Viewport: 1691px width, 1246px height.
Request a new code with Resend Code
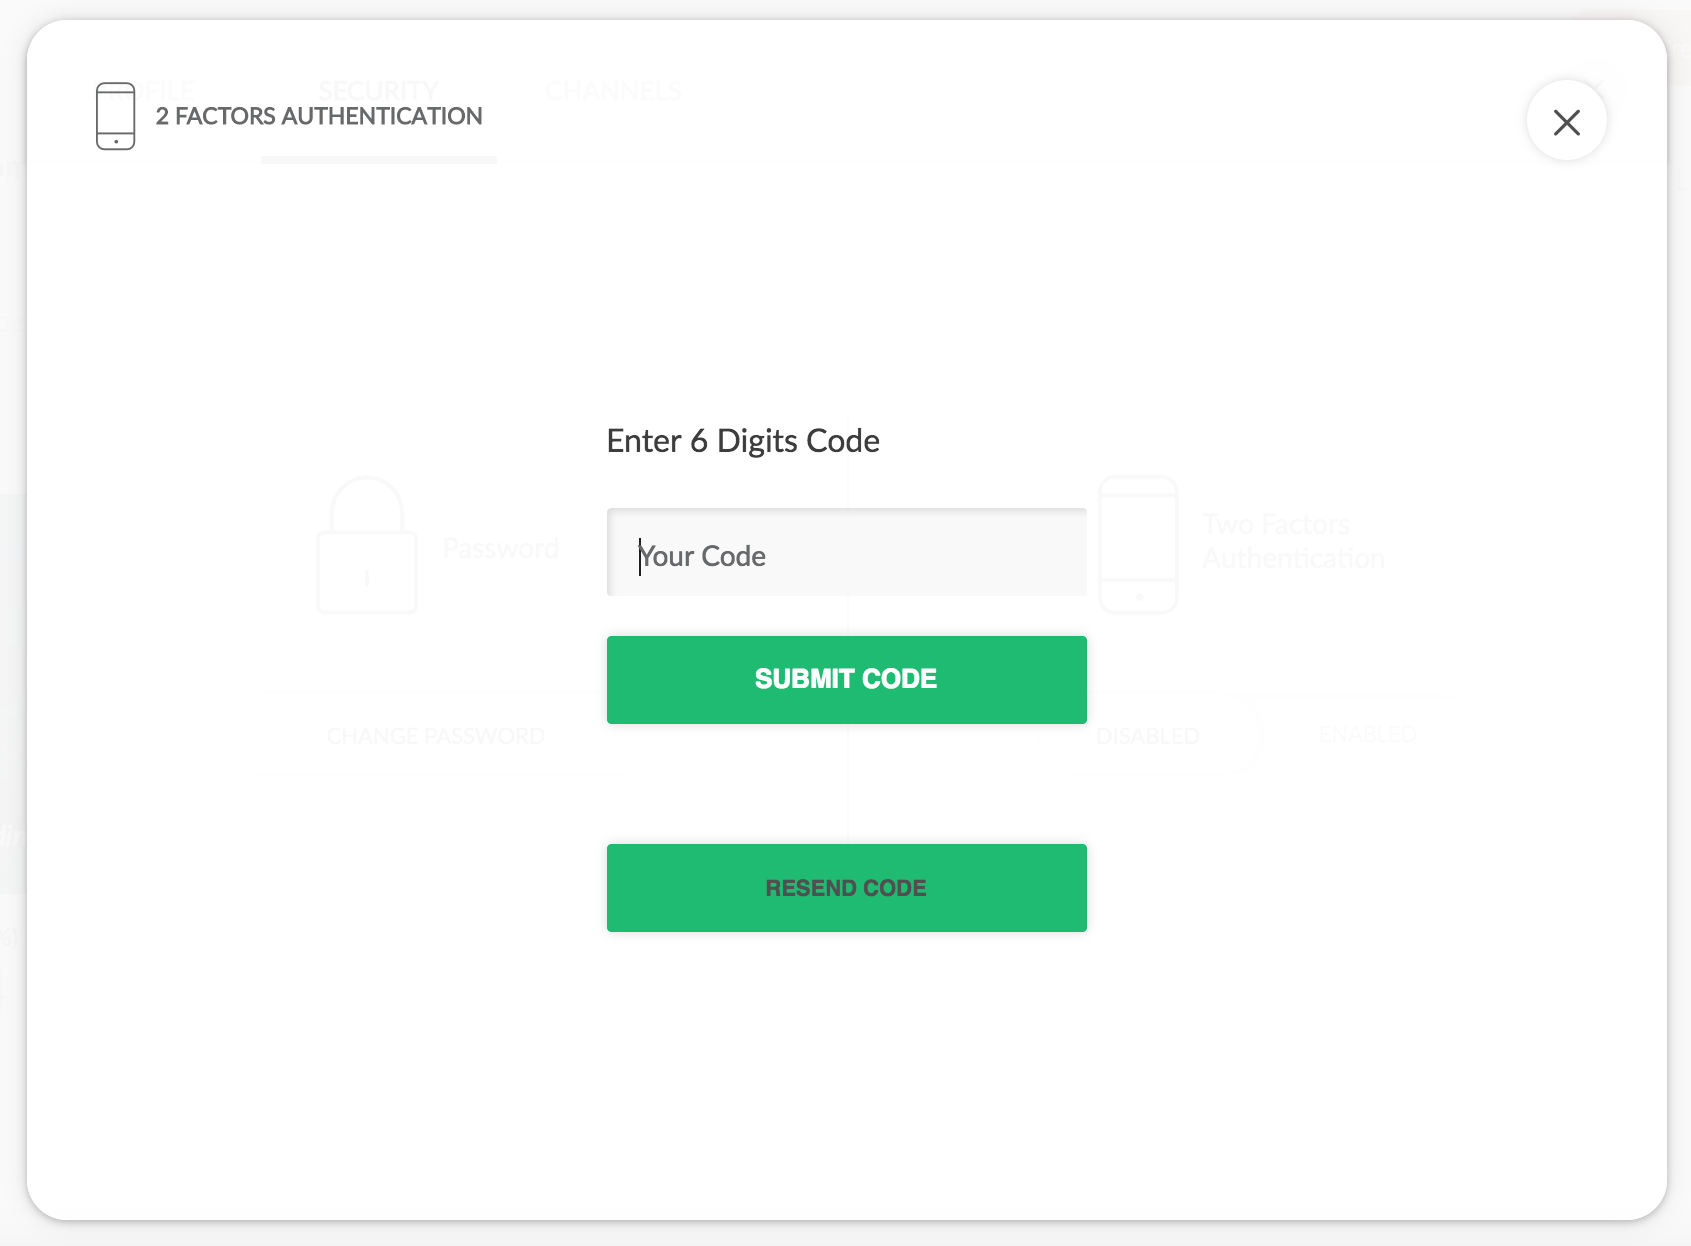(x=846, y=888)
